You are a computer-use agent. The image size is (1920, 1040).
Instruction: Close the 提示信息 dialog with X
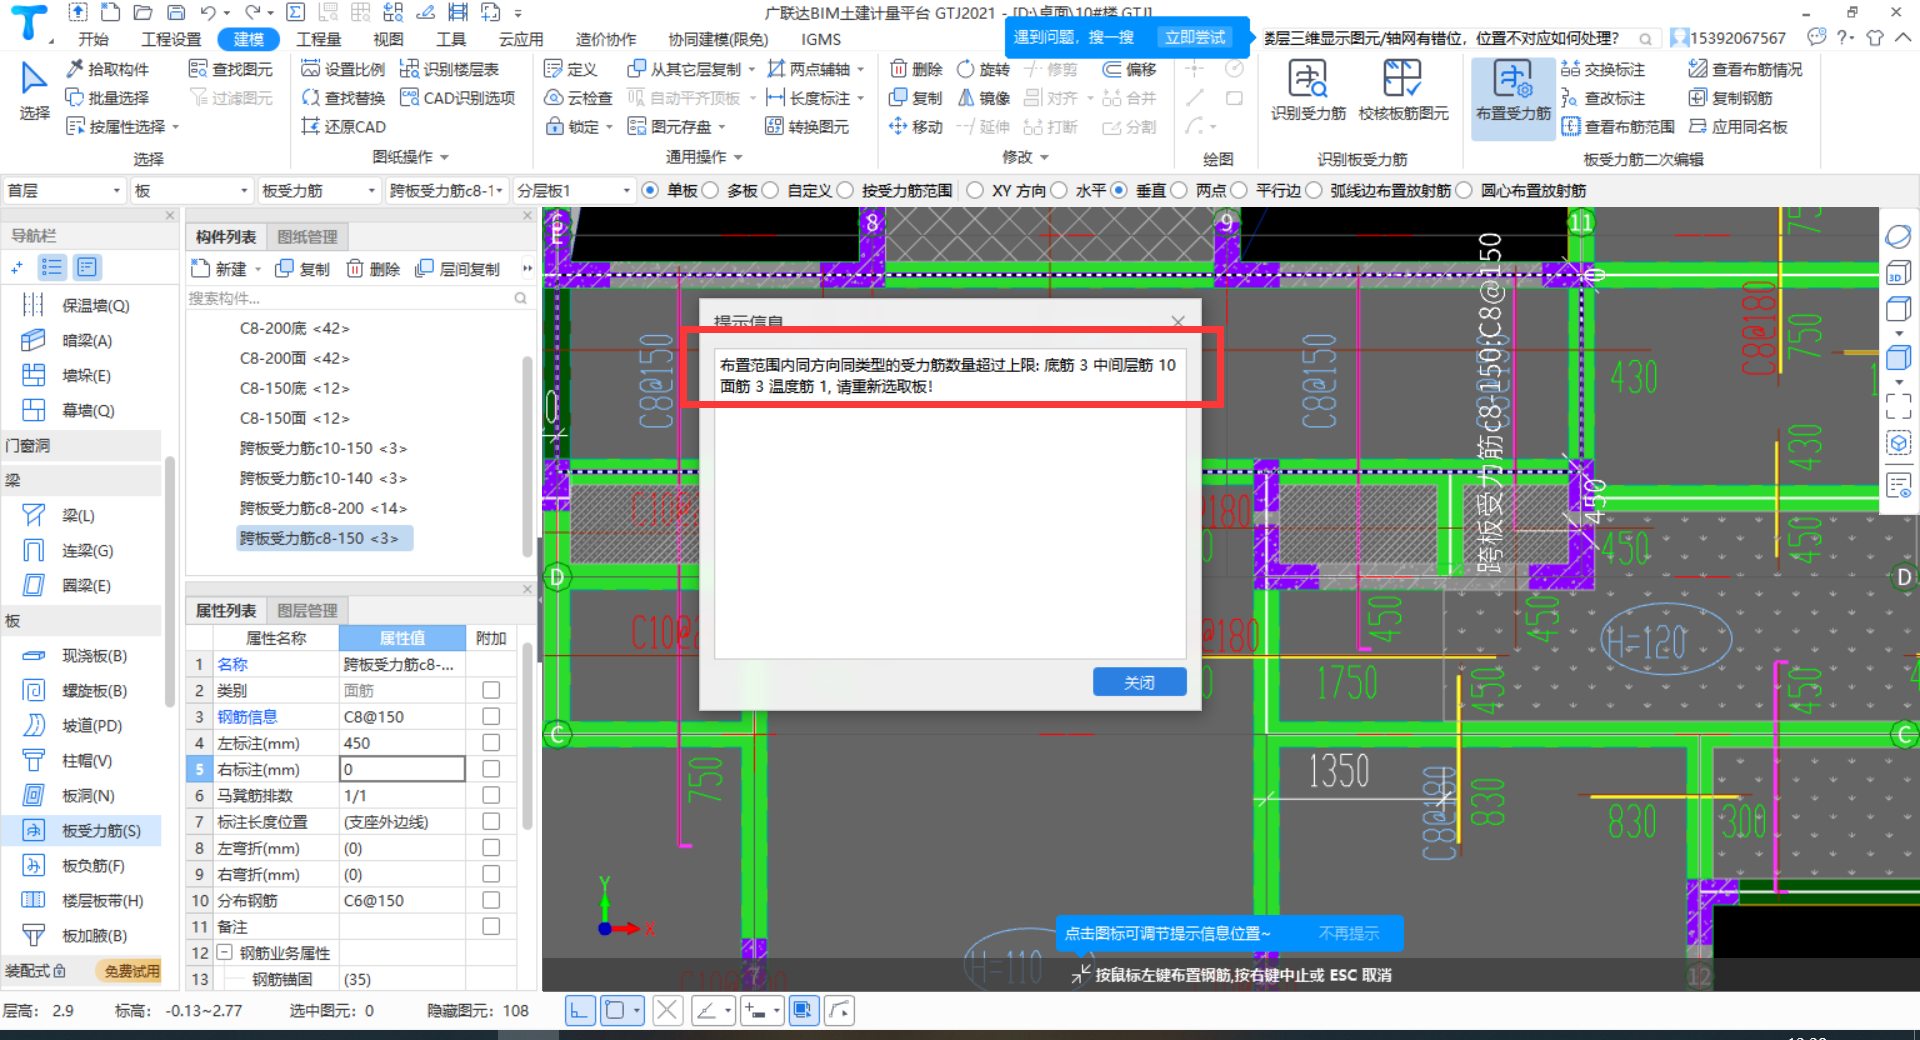pos(1178,321)
